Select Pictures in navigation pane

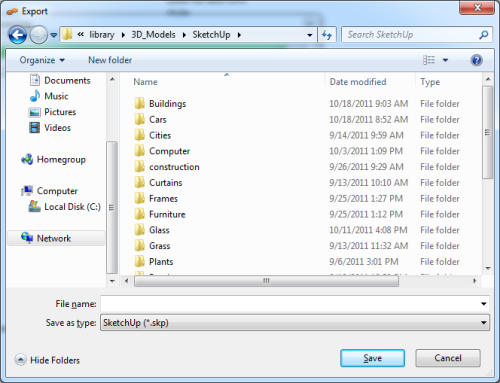coord(52,112)
